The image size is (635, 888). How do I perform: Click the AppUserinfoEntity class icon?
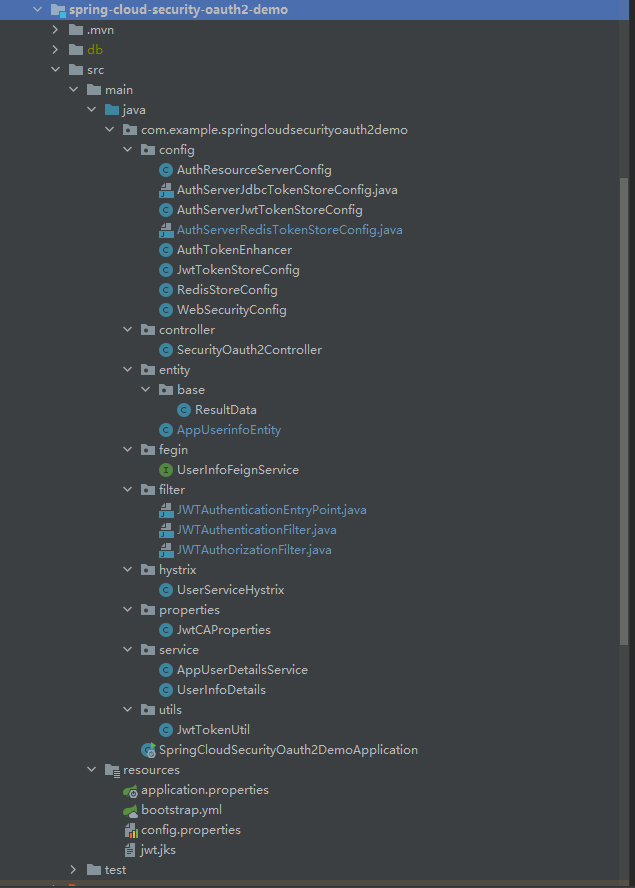coord(165,430)
